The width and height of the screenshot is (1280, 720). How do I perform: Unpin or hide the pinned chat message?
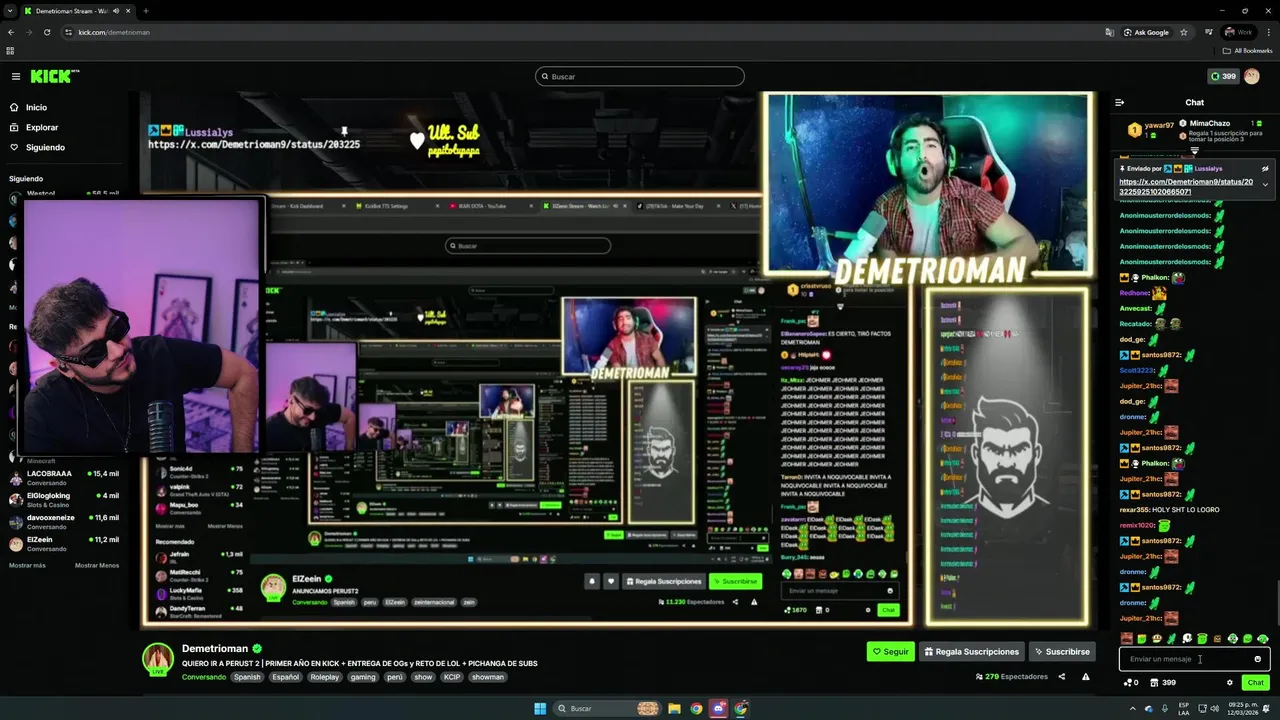(x=1265, y=169)
